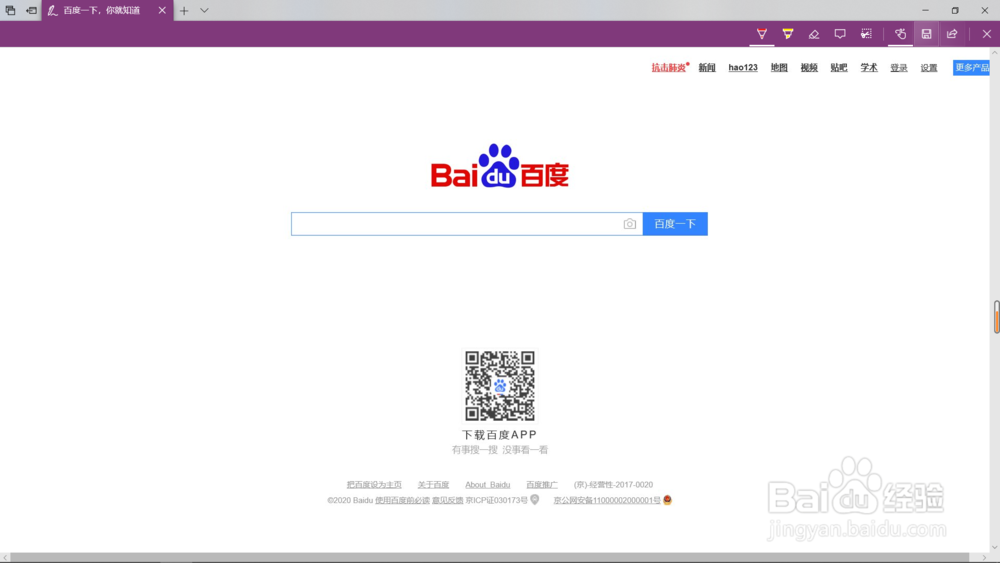This screenshot has height=563, width=1000.
Task: Open 使用百度前必读 link
Action: pyautogui.click(x=402, y=501)
